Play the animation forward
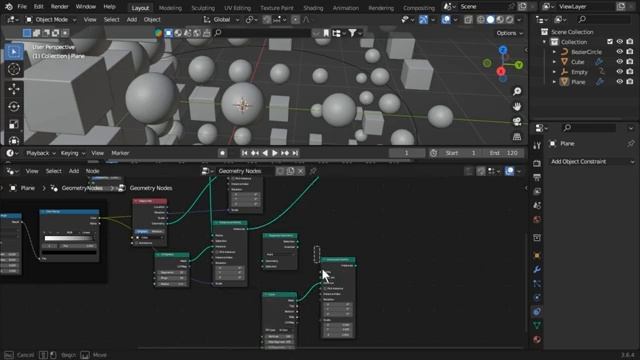The height and width of the screenshot is (360, 640). [275, 153]
